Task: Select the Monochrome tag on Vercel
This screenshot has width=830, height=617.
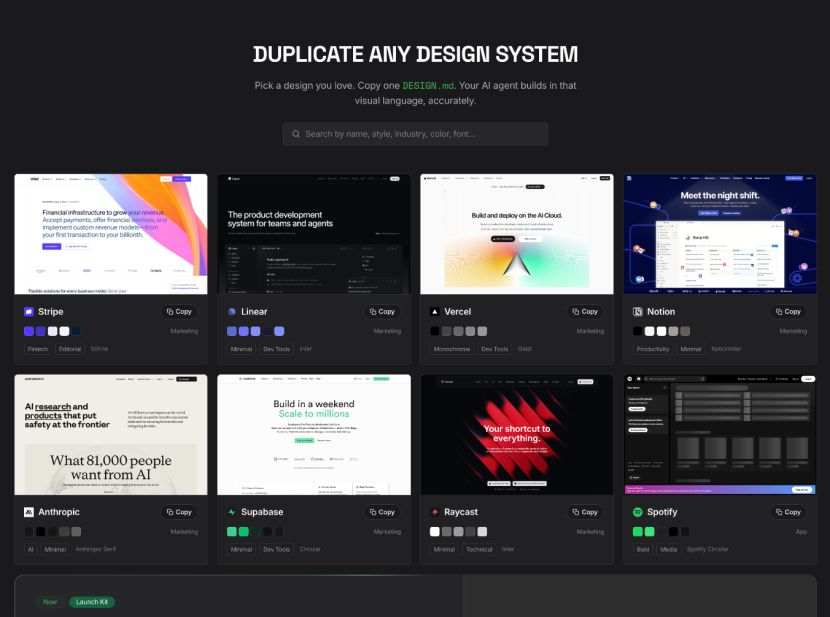Action: (452, 349)
